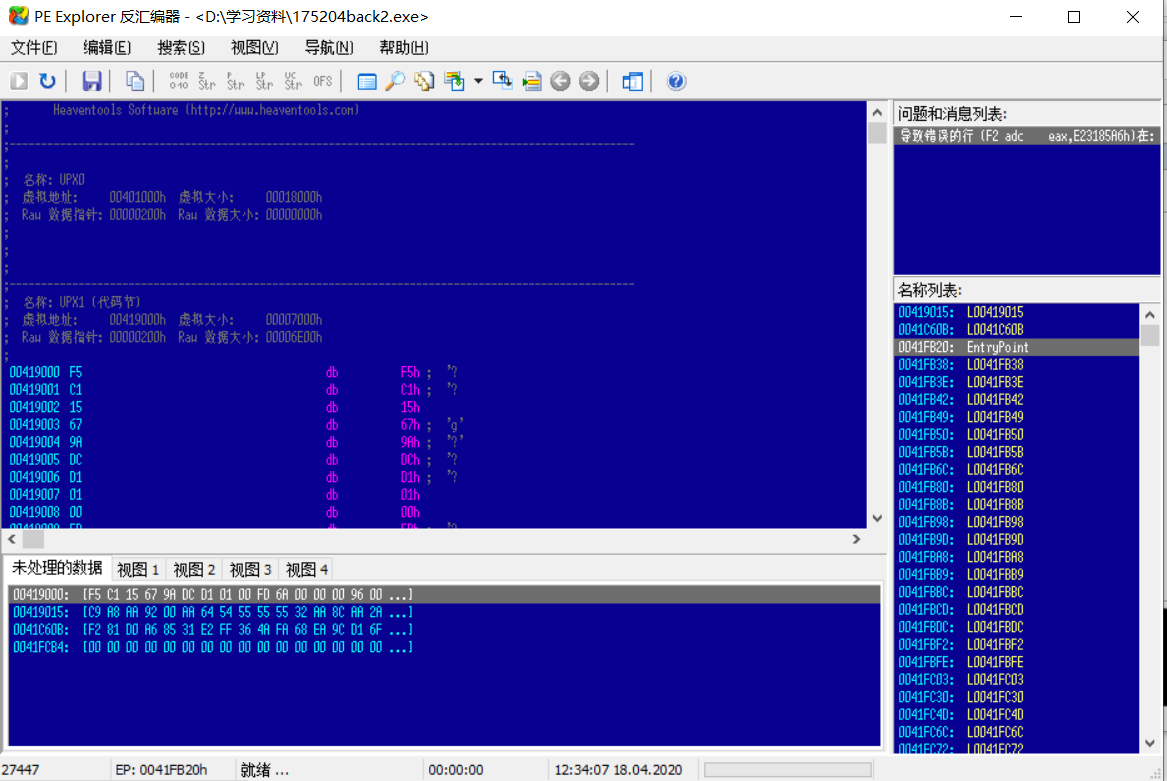Click the blue refresh arrow icon
1167x781 pixels.
coord(48,81)
